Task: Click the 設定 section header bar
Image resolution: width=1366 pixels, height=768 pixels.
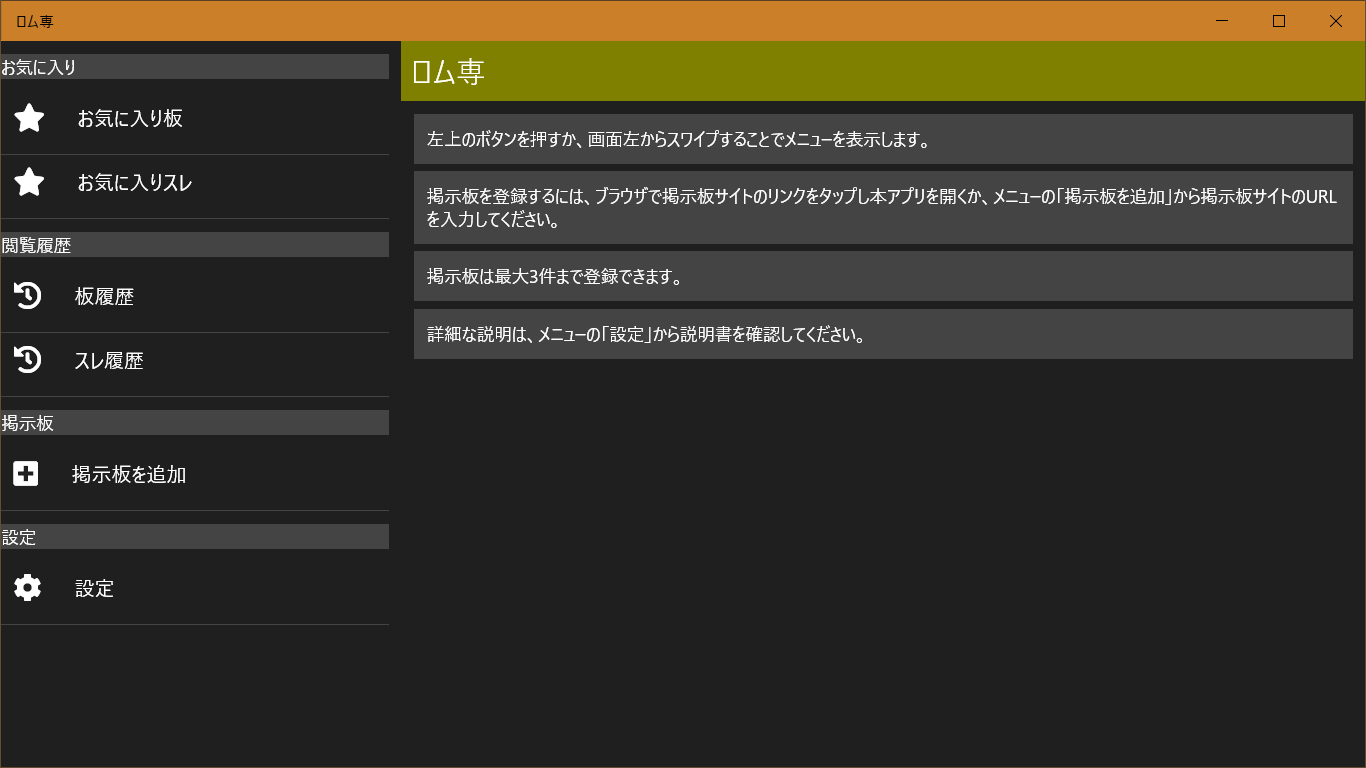Action: (x=195, y=536)
